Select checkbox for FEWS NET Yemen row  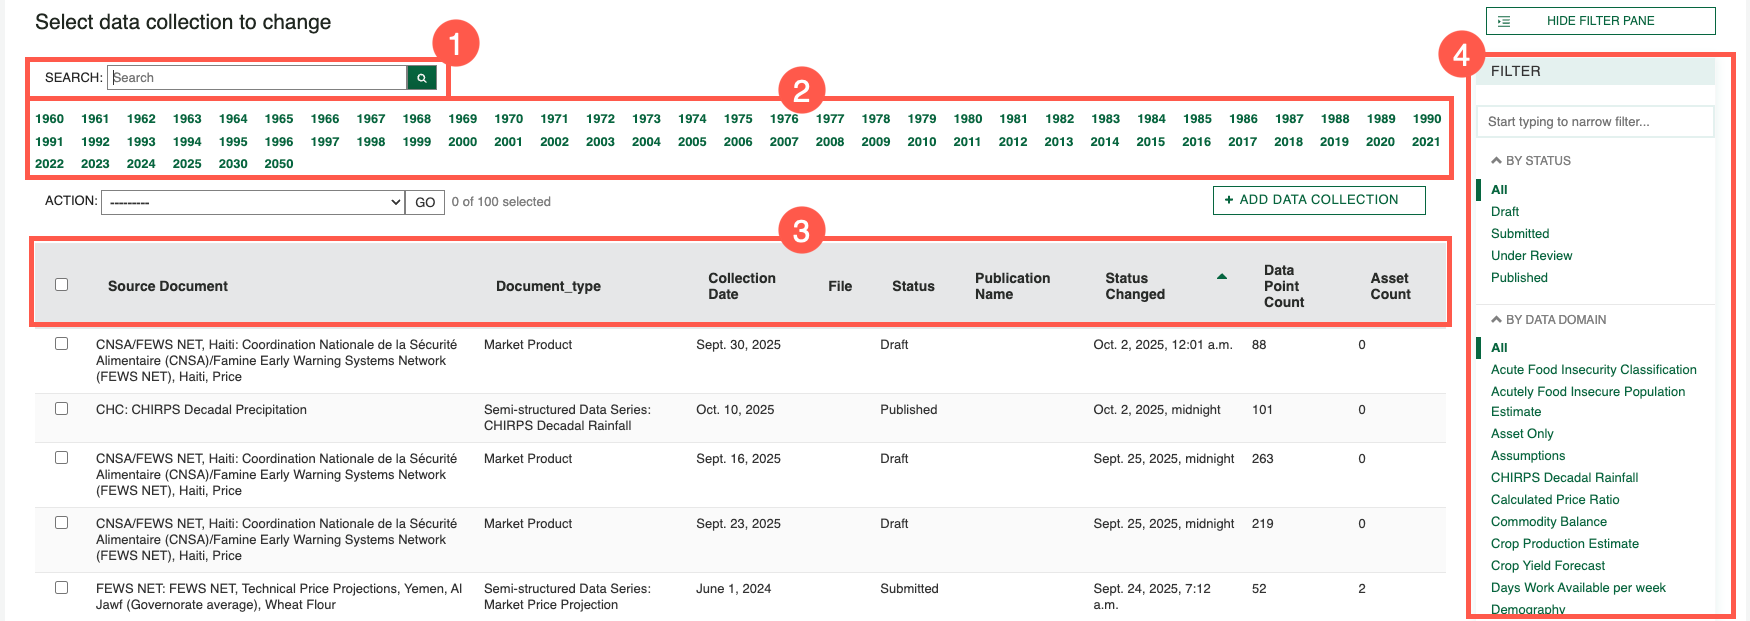tap(62, 588)
